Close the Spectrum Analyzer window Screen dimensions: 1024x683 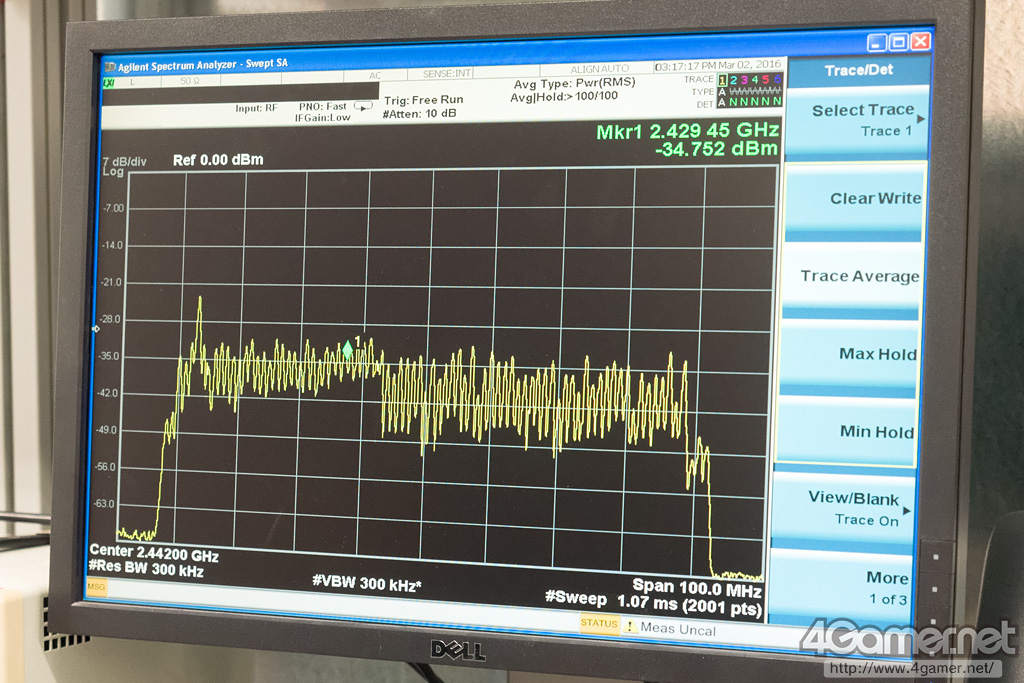921,42
